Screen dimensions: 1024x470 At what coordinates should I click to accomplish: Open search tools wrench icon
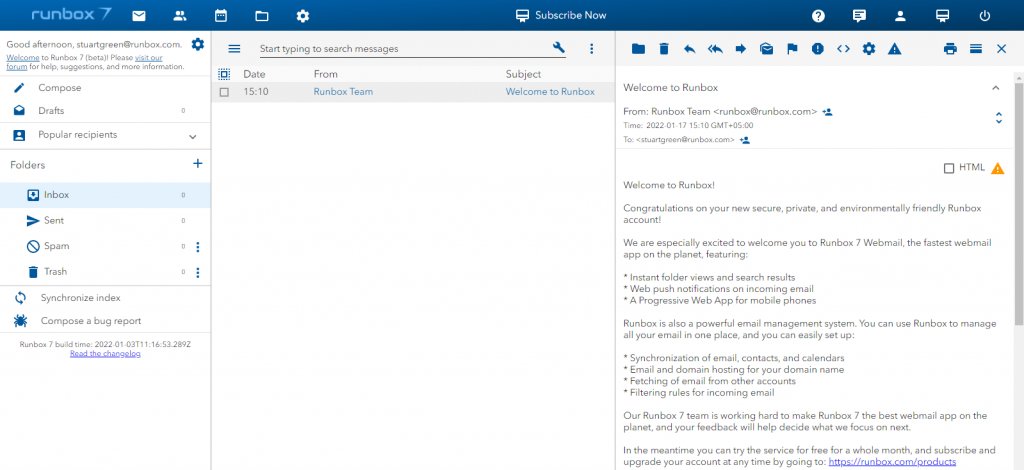click(x=558, y=47)
